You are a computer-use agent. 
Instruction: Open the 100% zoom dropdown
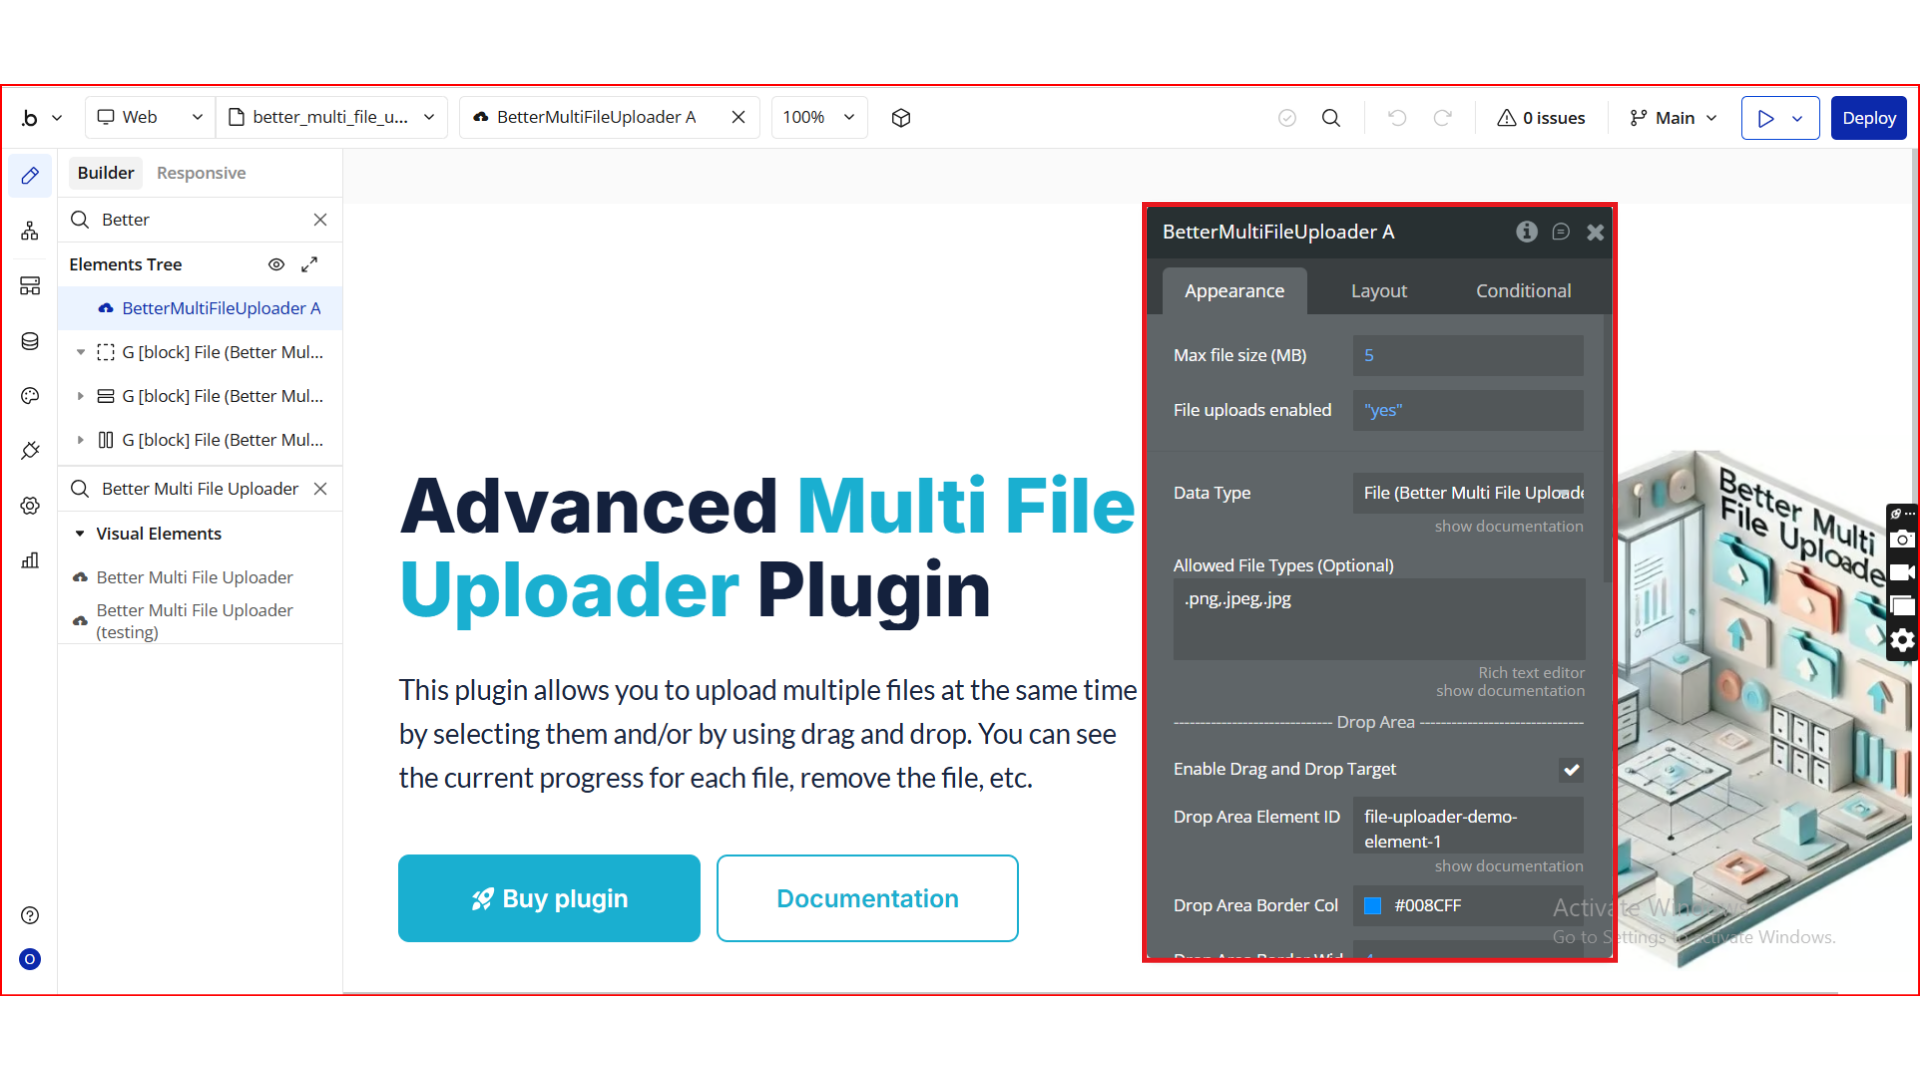pyautogui.click(x=818, y=118)
